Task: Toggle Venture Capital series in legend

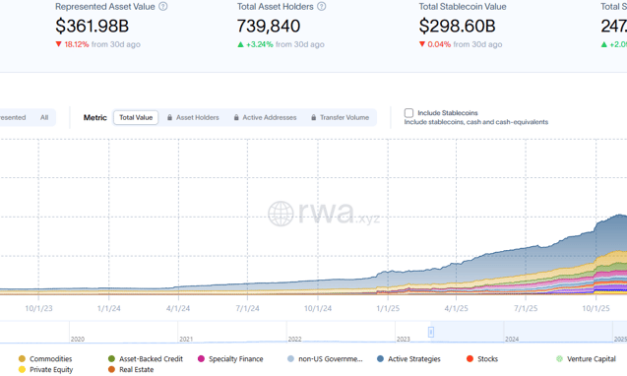Action: coord(586,359)
